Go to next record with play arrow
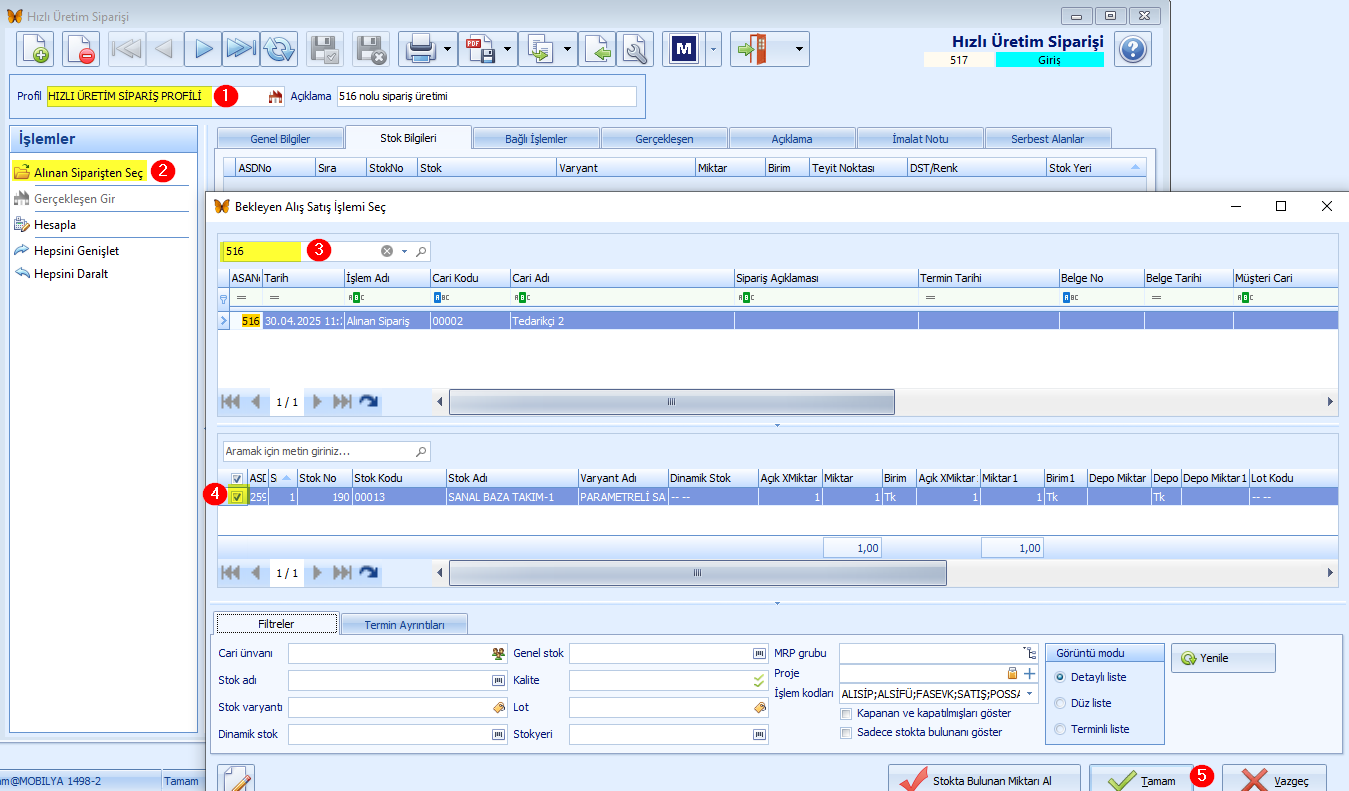This screenshot has width=1349, height=791. 203,48
